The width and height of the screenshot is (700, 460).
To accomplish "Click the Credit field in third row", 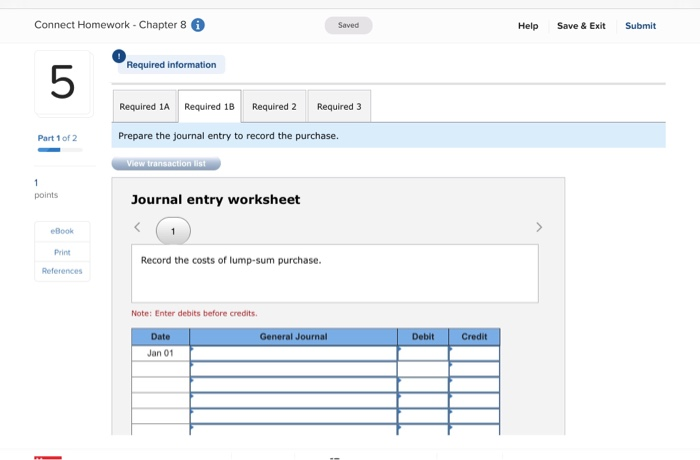I will coord(474,385).
